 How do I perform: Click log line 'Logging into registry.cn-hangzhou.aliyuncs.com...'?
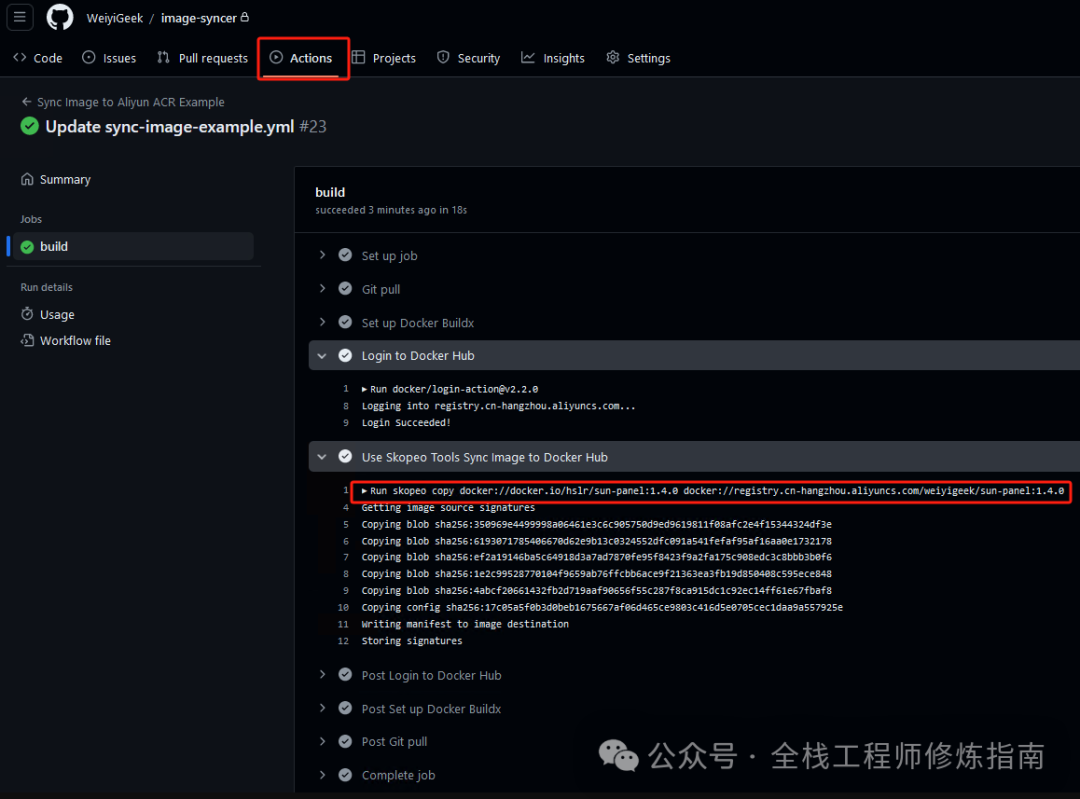[498, 406]
